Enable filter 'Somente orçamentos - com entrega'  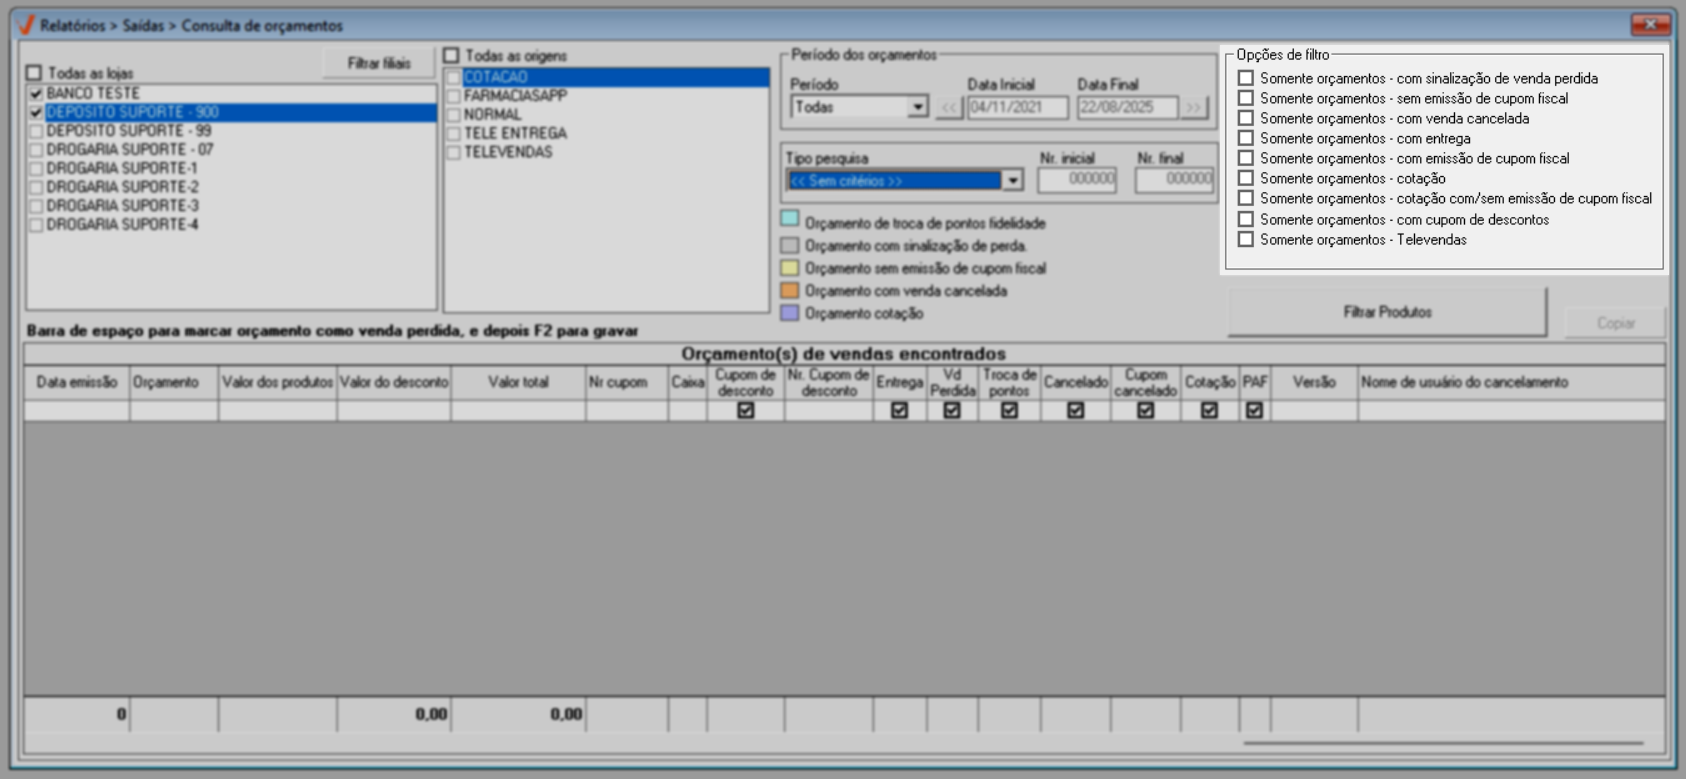[1246, 138]
